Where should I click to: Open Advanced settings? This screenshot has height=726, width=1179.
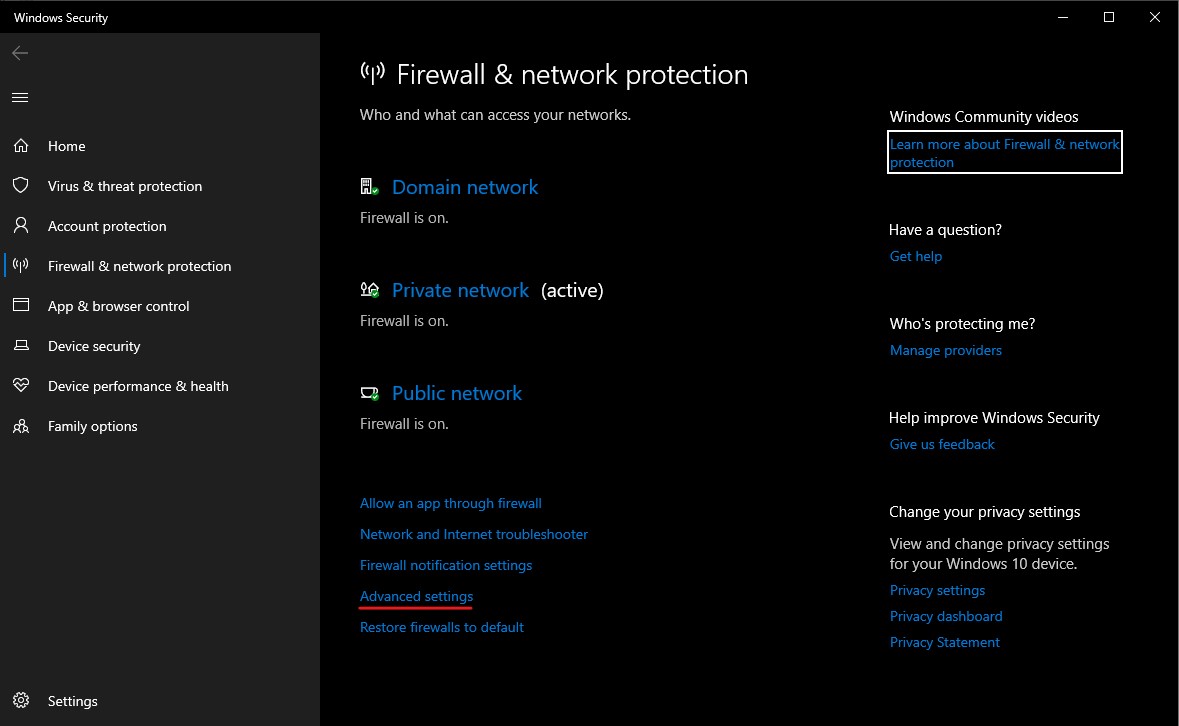pyautogui.click(x=415, y=596)
